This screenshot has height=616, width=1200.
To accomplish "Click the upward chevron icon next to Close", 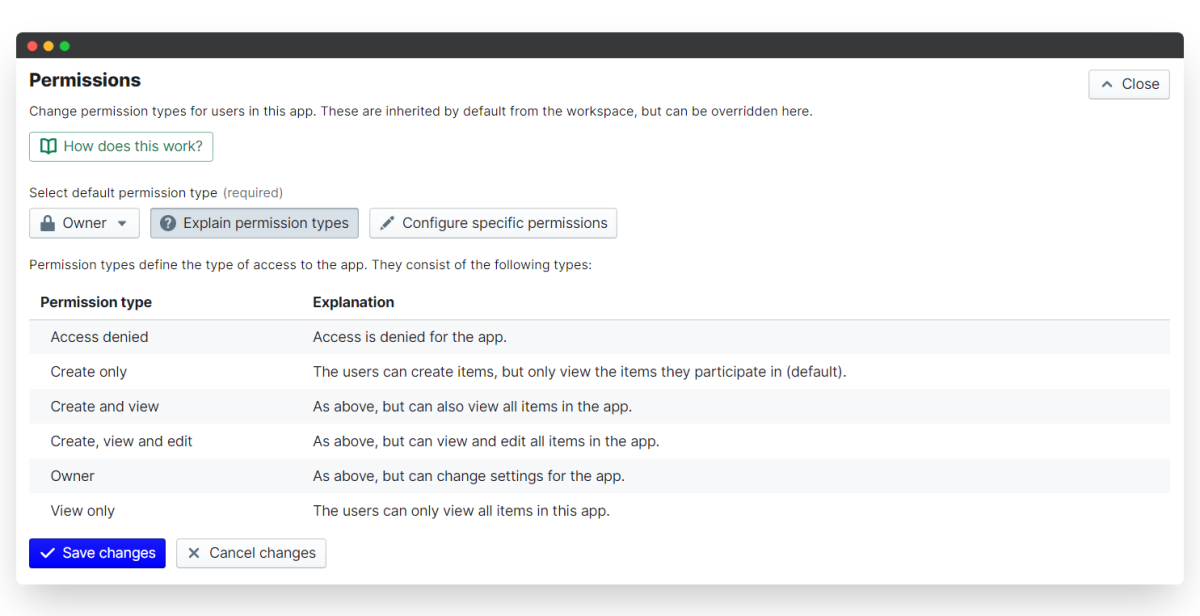I will point(1107,85).
